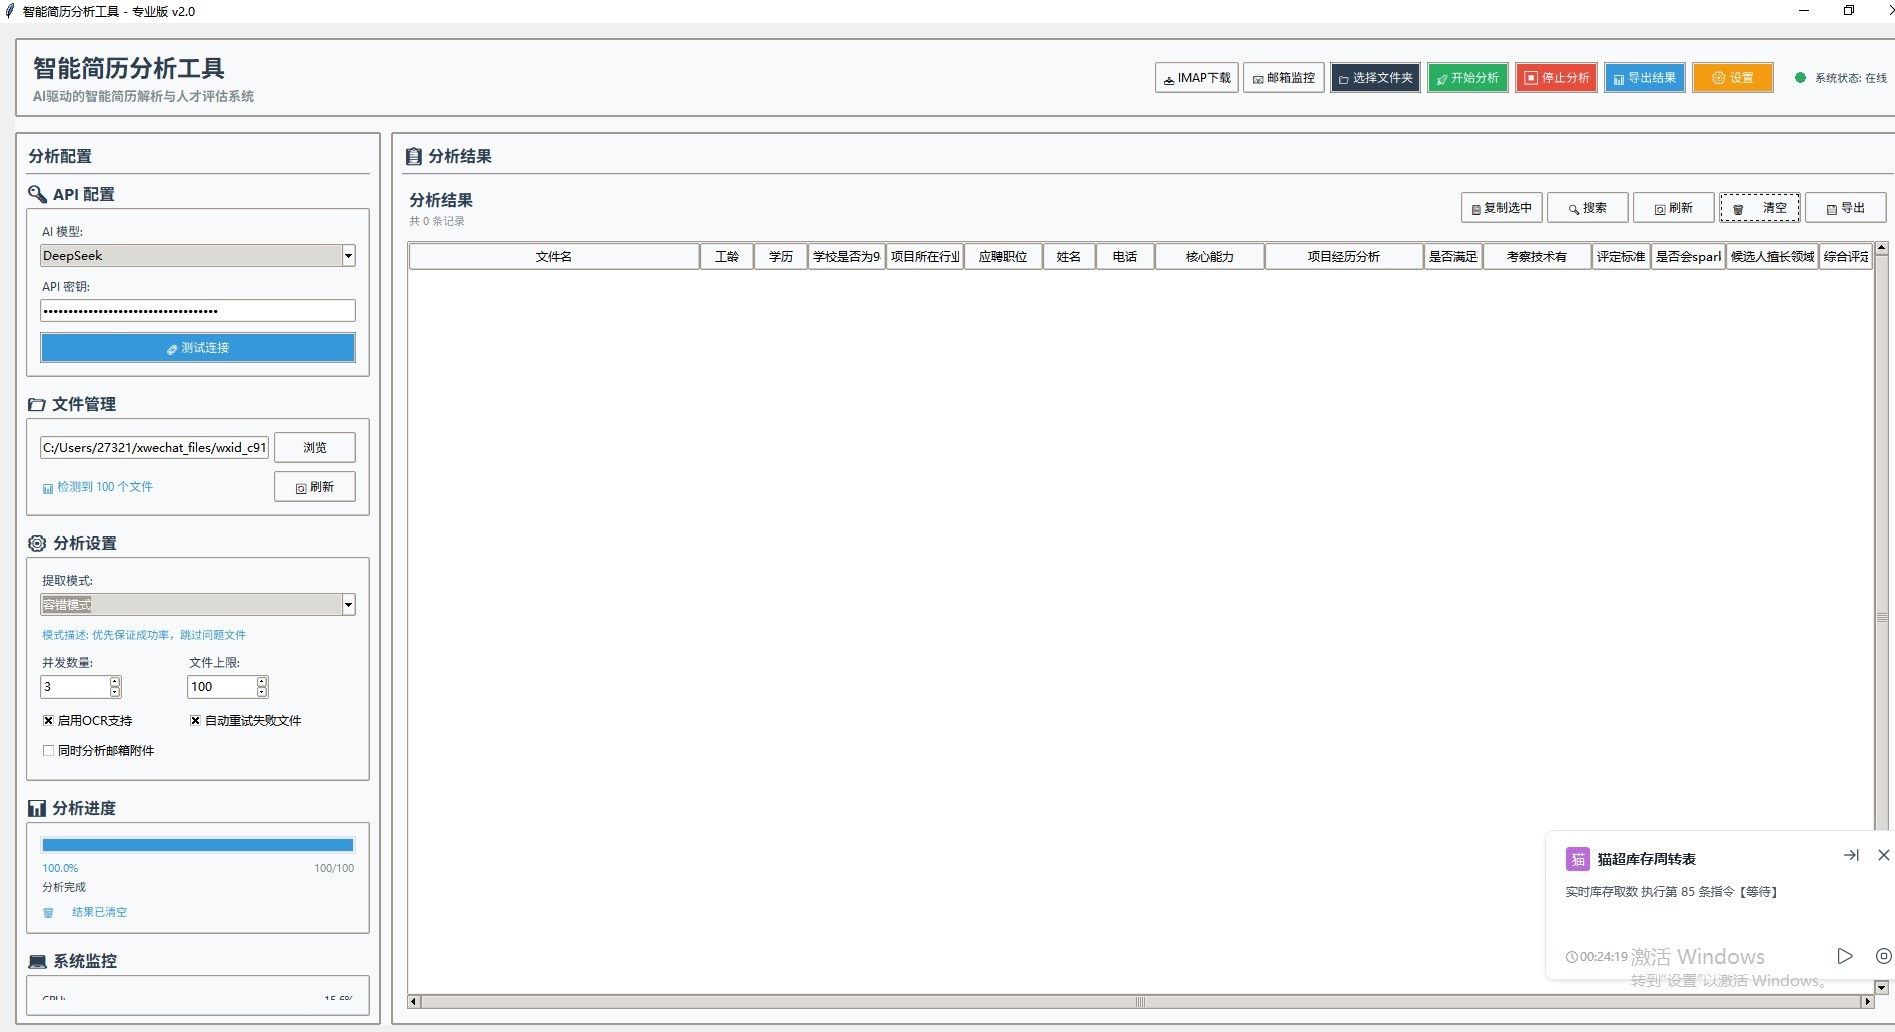This screenshot has height=1032, width=1895.
Task: Start analysis with 开始分析
Action: coord(1467,78)
